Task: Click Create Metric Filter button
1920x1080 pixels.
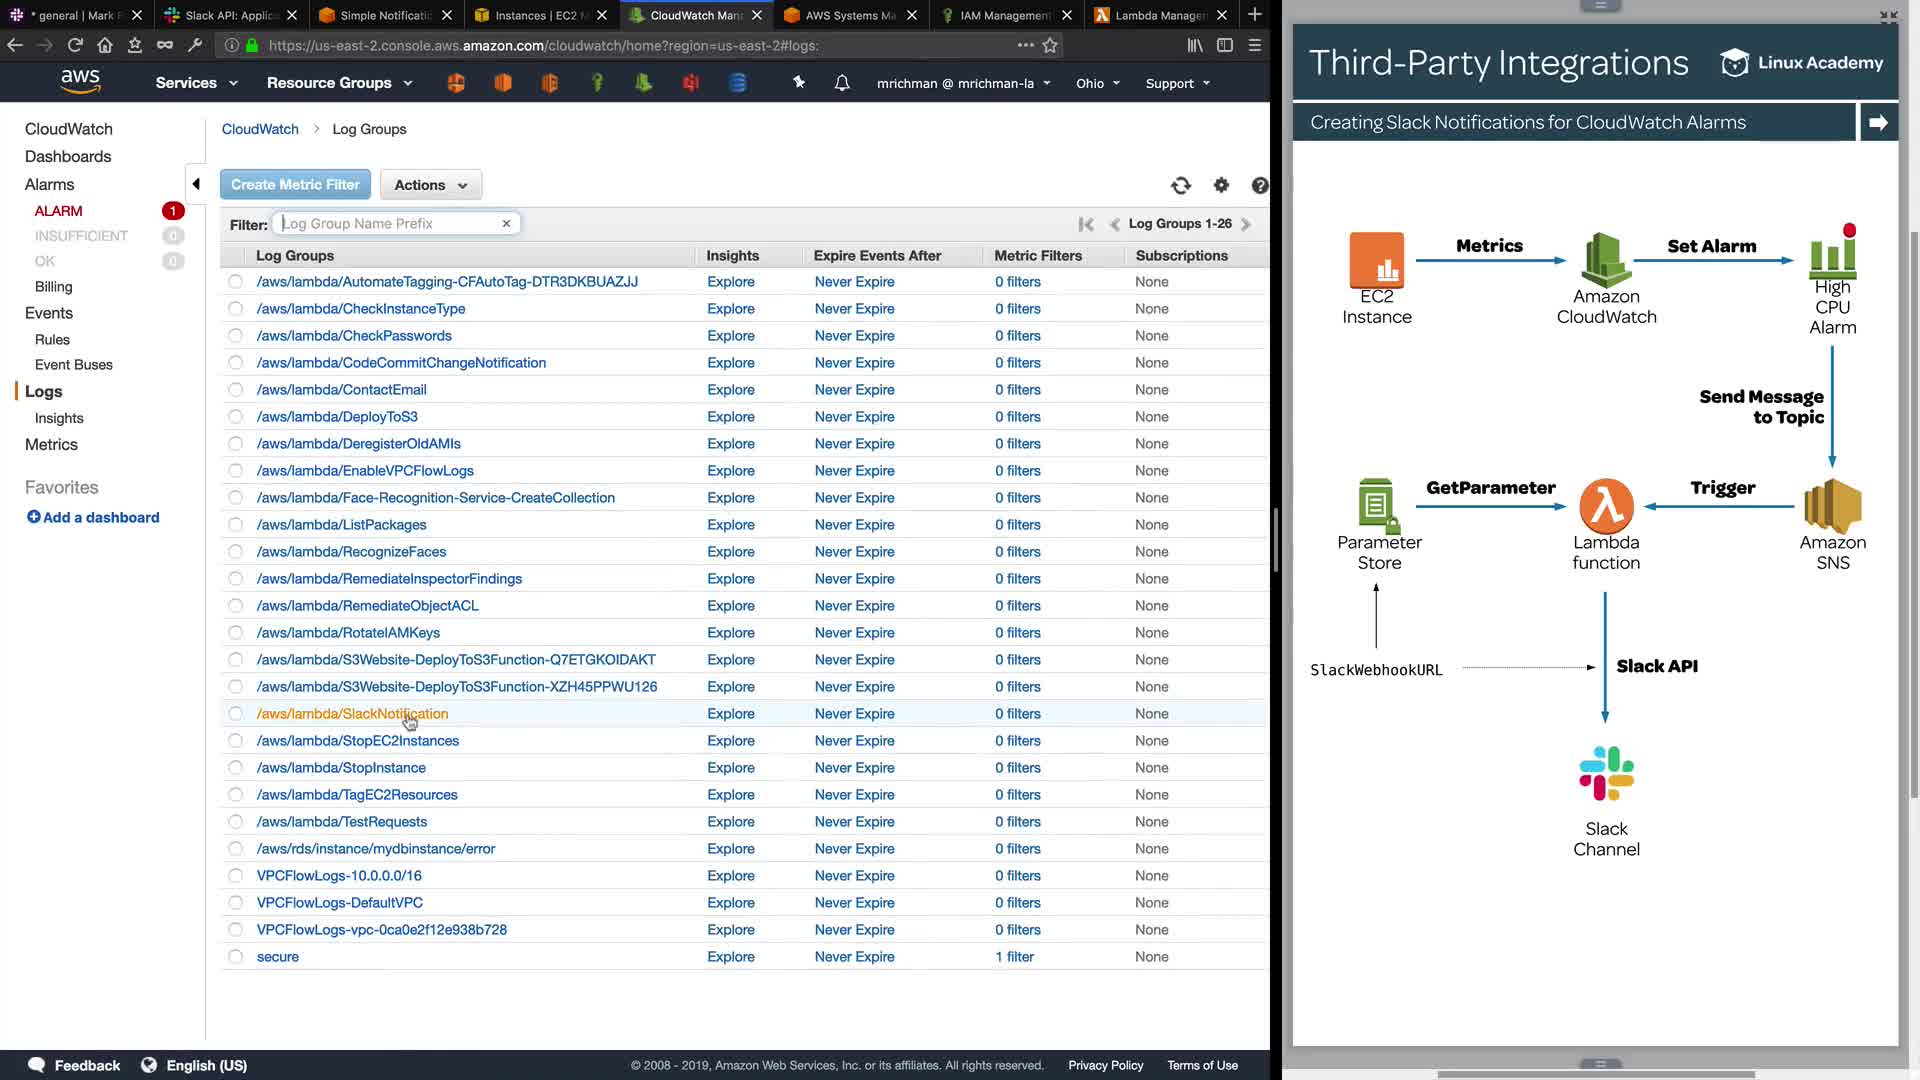Action: [x=295, y=185]
